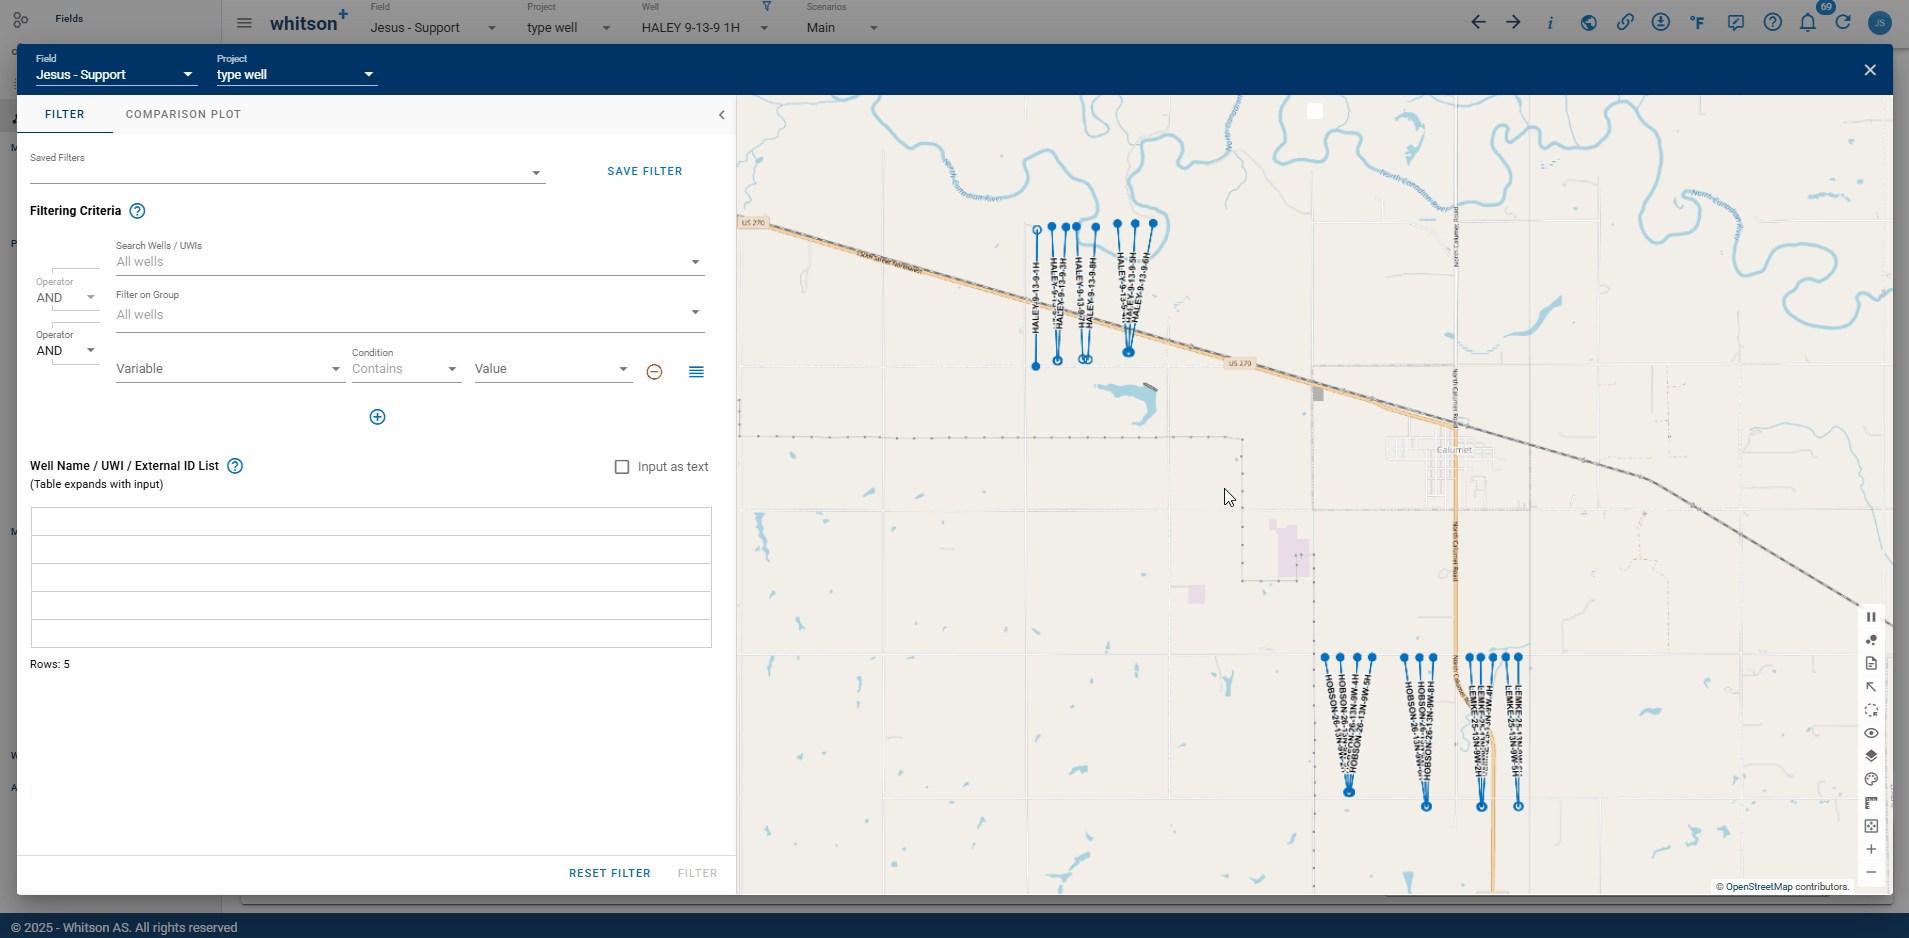Select the lasso selection tool on map

coord(1871,710)
